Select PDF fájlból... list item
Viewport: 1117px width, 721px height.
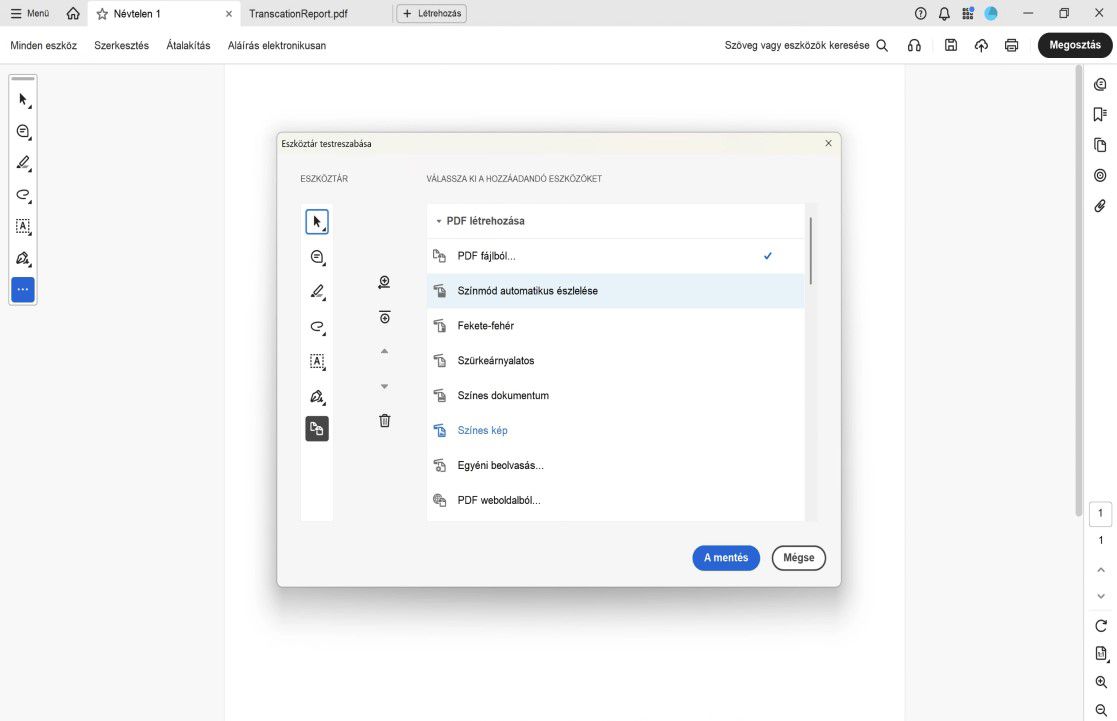point(615,256)
